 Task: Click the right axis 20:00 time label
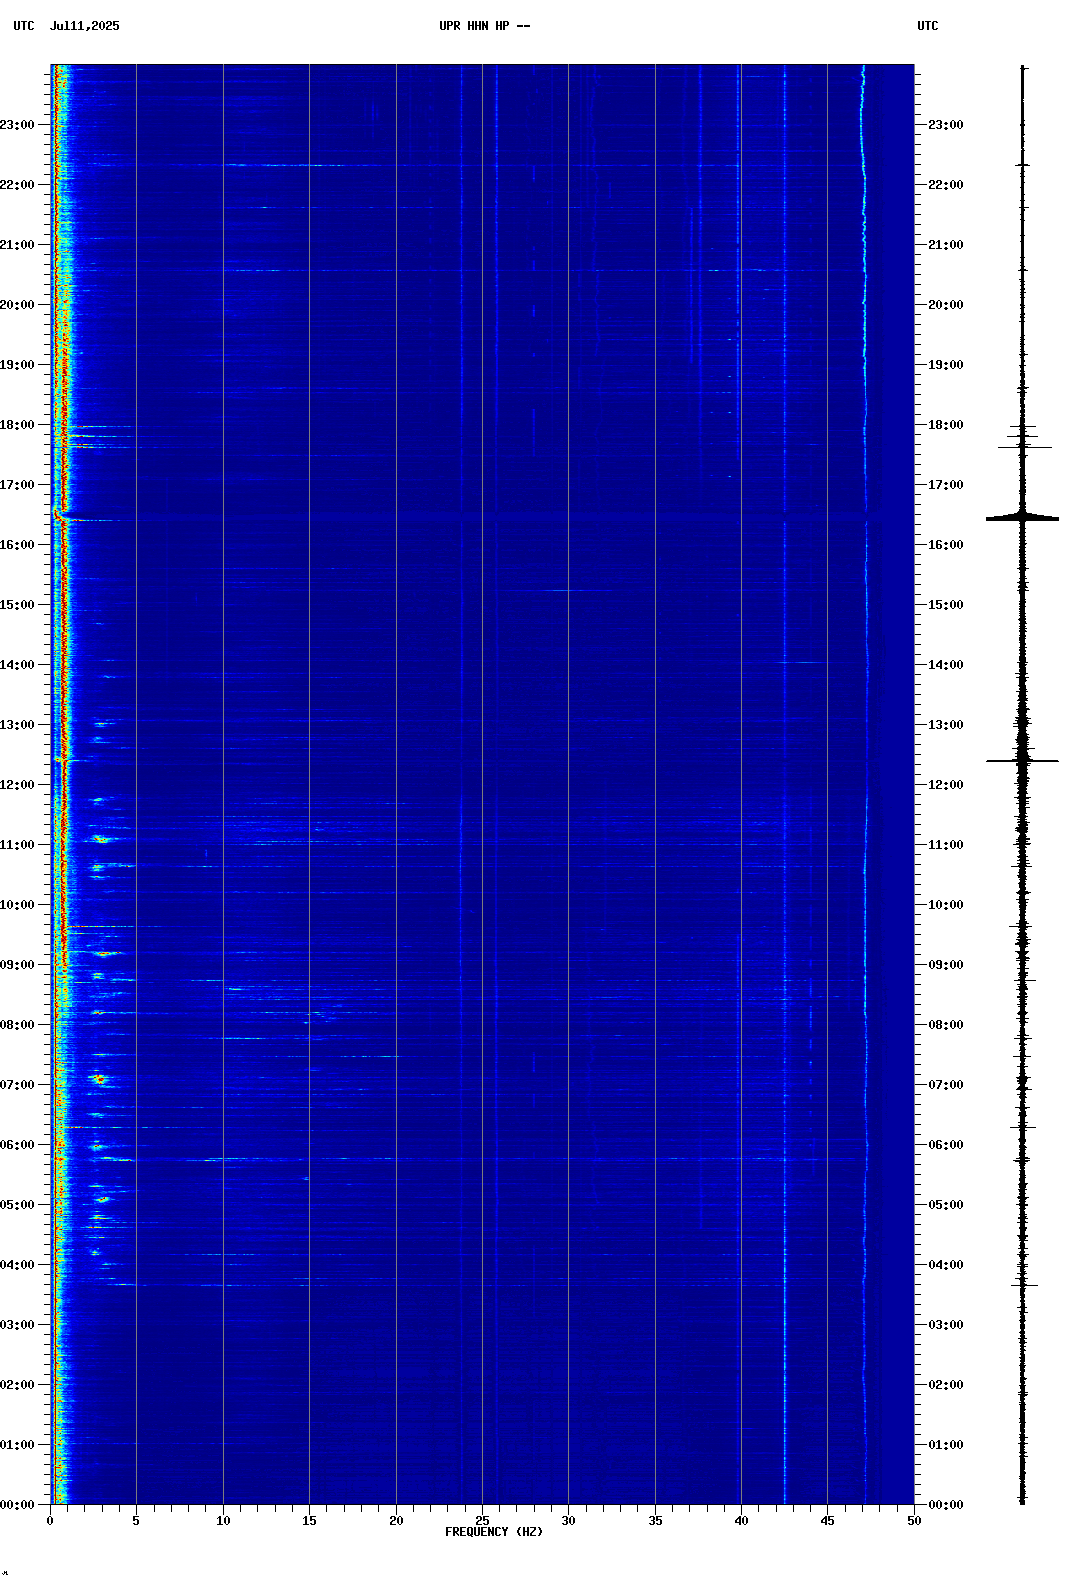946,305
